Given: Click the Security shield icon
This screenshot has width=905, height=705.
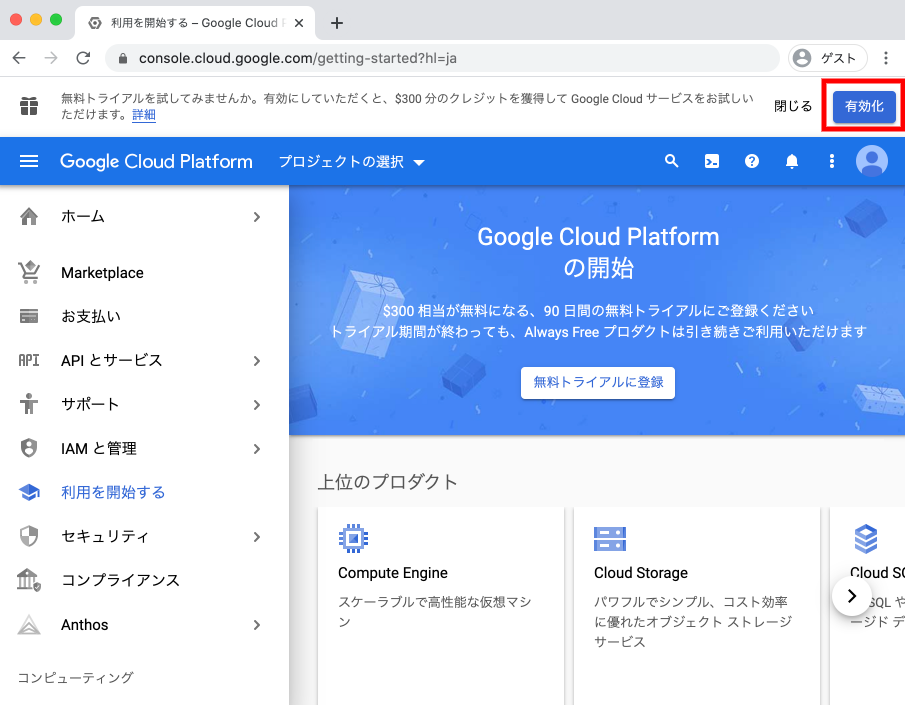Looking at the screenshot, I should (x=29, y=536).
